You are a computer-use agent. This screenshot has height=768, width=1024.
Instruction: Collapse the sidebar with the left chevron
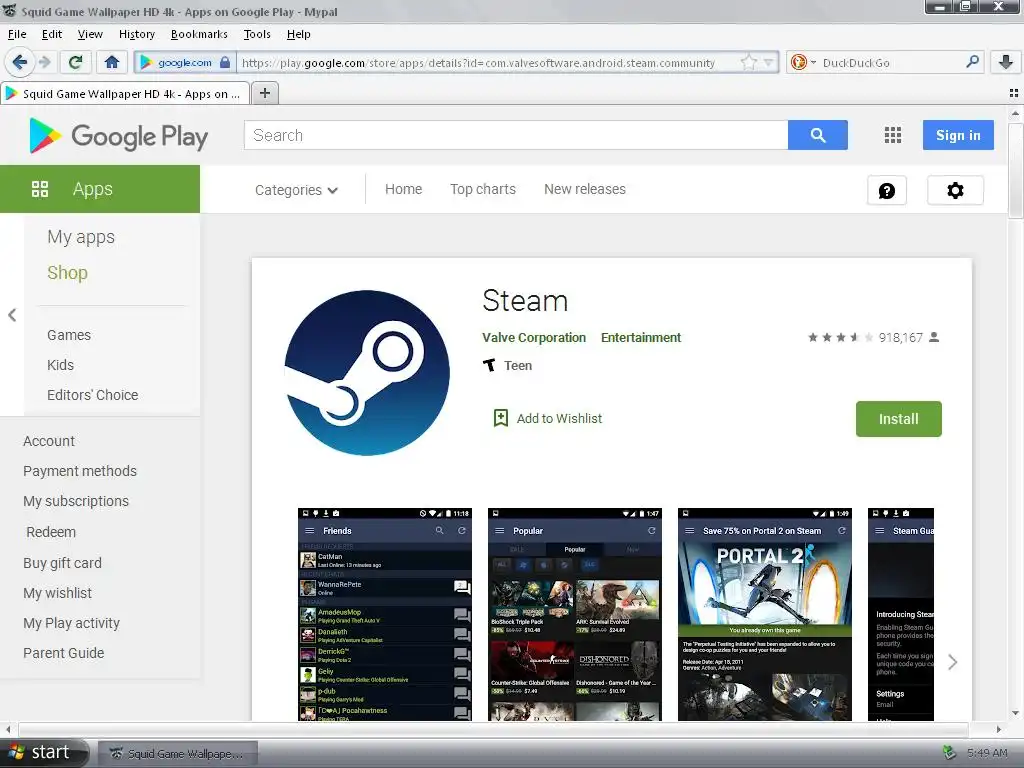point(12,315)
